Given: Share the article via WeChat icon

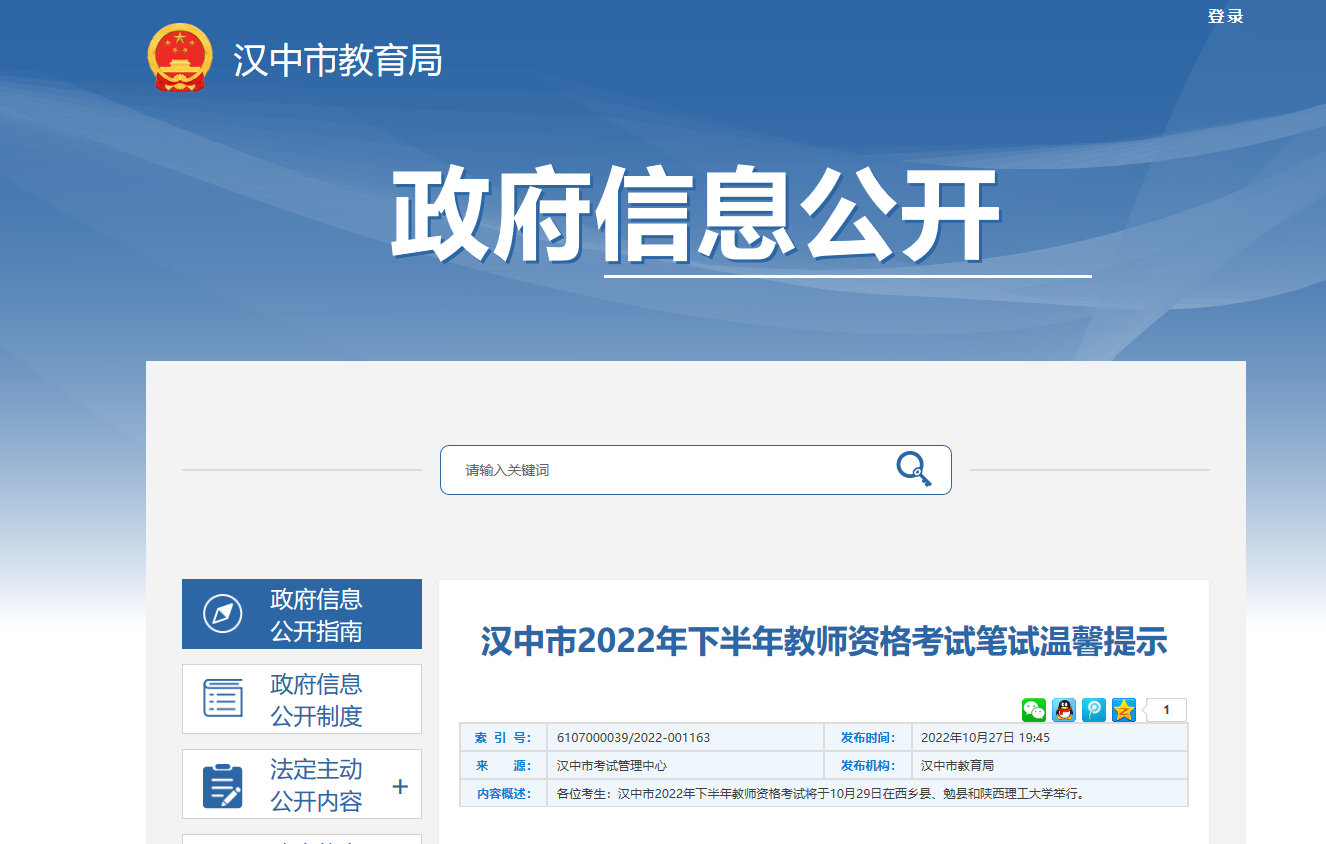Looking at the screenshot, I should coord(1033,710).
